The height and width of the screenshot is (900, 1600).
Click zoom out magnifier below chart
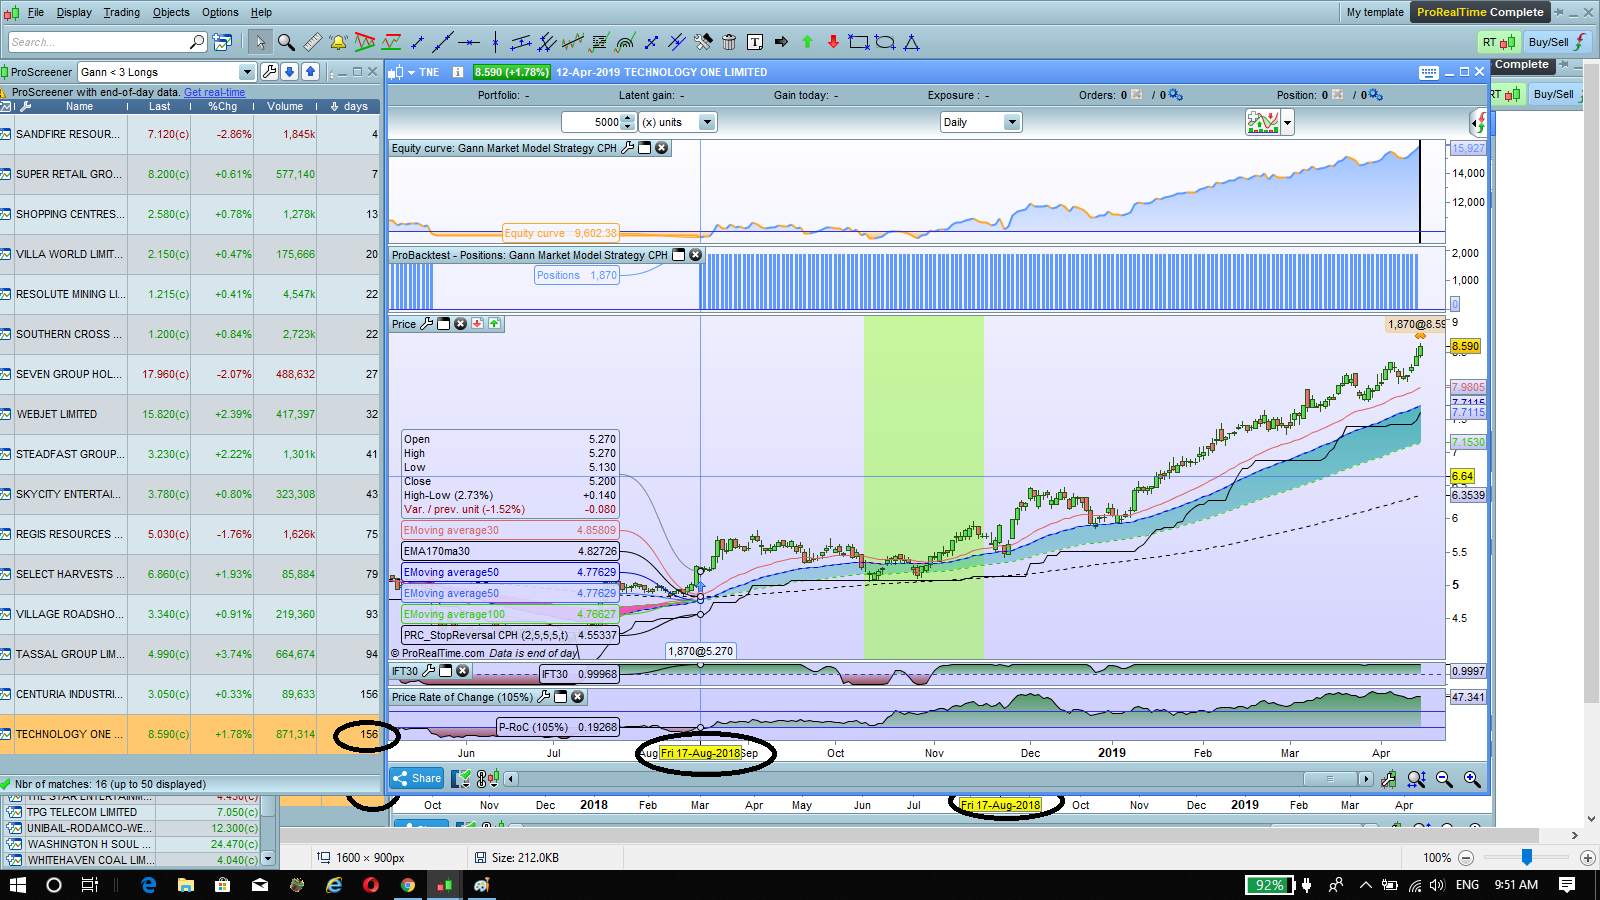[1444, 779]
